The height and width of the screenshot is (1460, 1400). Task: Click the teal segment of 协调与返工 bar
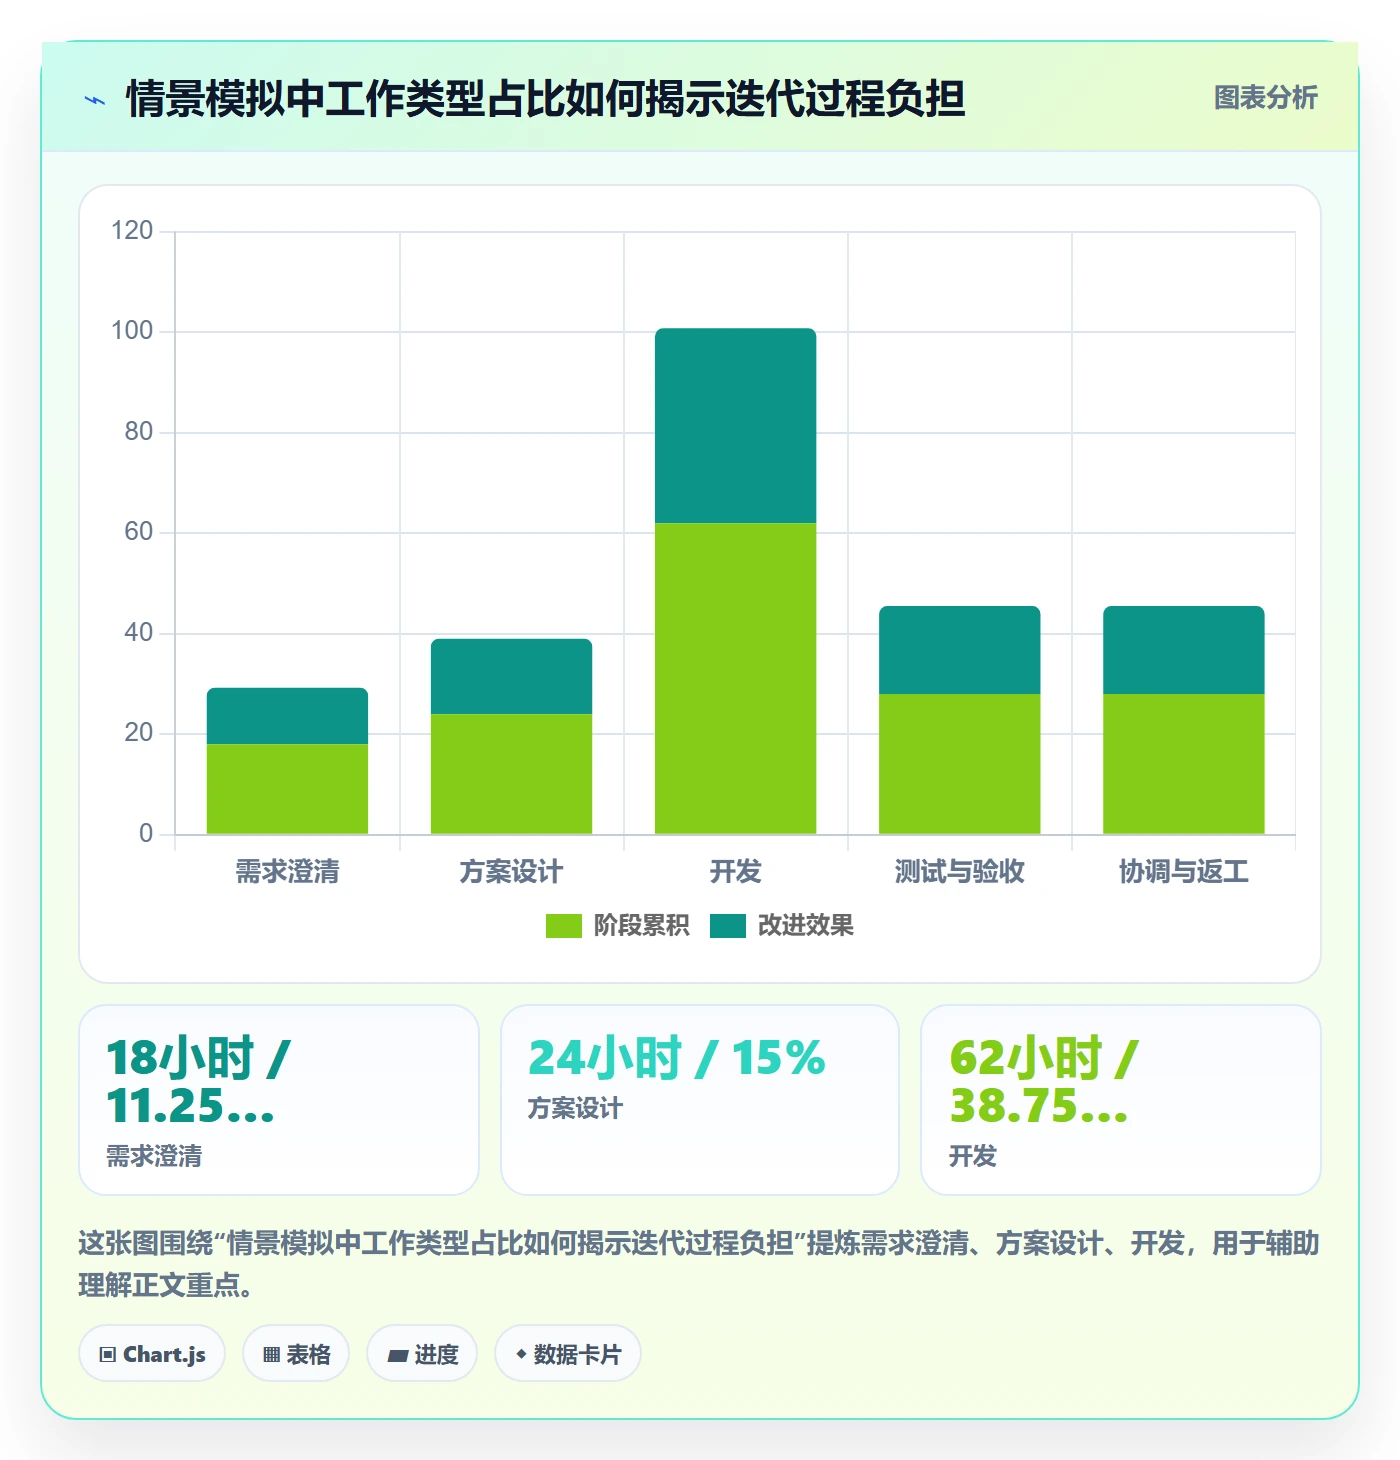(1184, 650)
